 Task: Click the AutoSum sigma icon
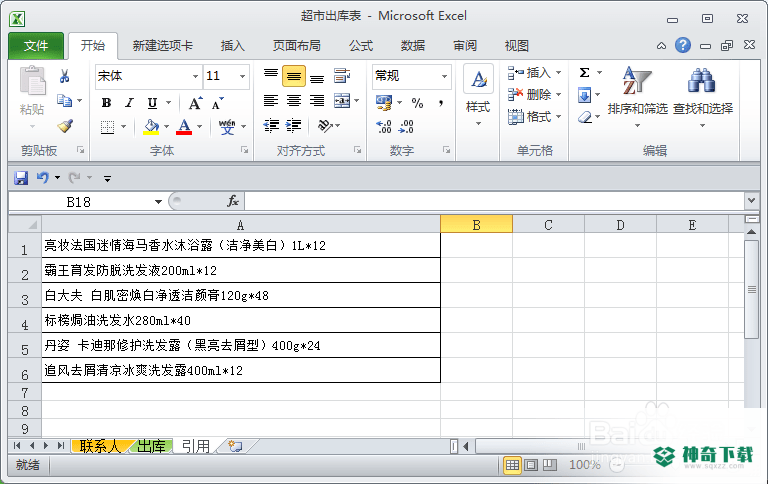584,73
